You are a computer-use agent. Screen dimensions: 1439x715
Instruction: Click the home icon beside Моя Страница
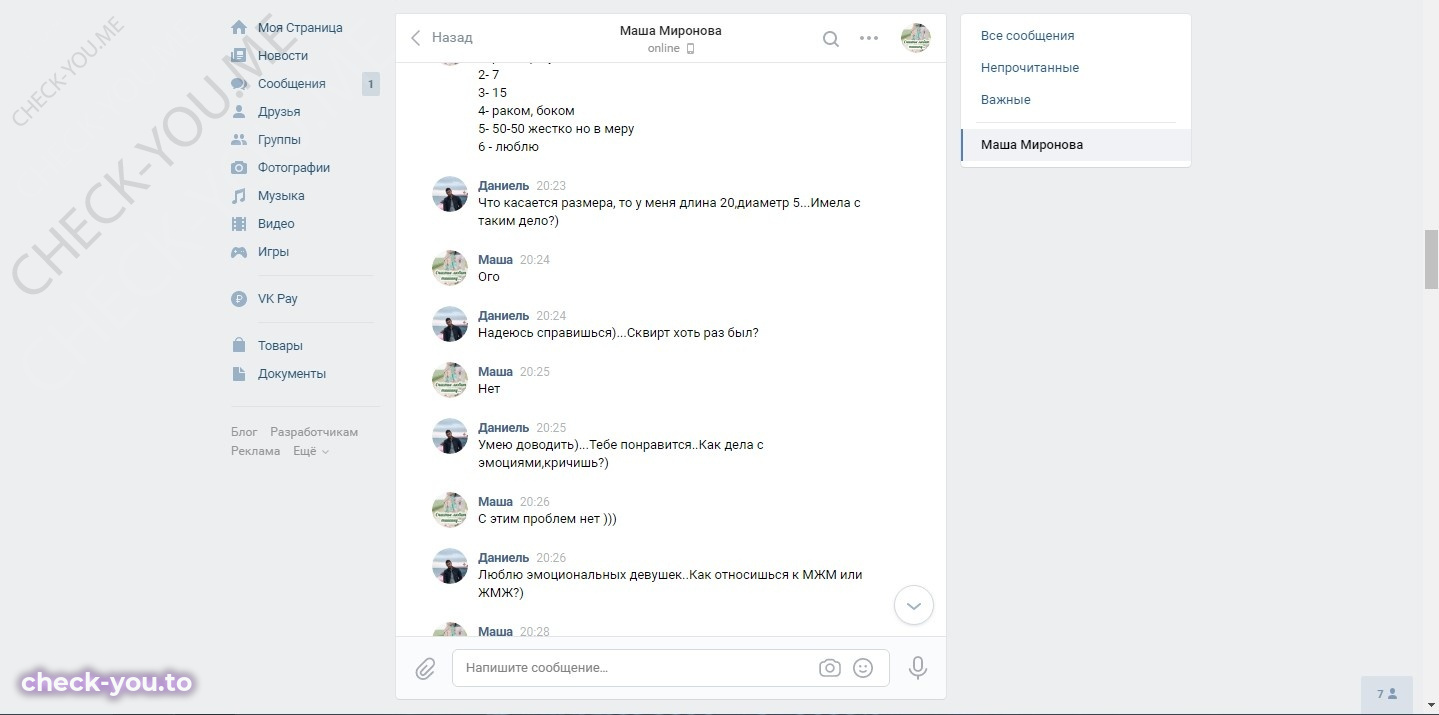(x=239, y=28)
